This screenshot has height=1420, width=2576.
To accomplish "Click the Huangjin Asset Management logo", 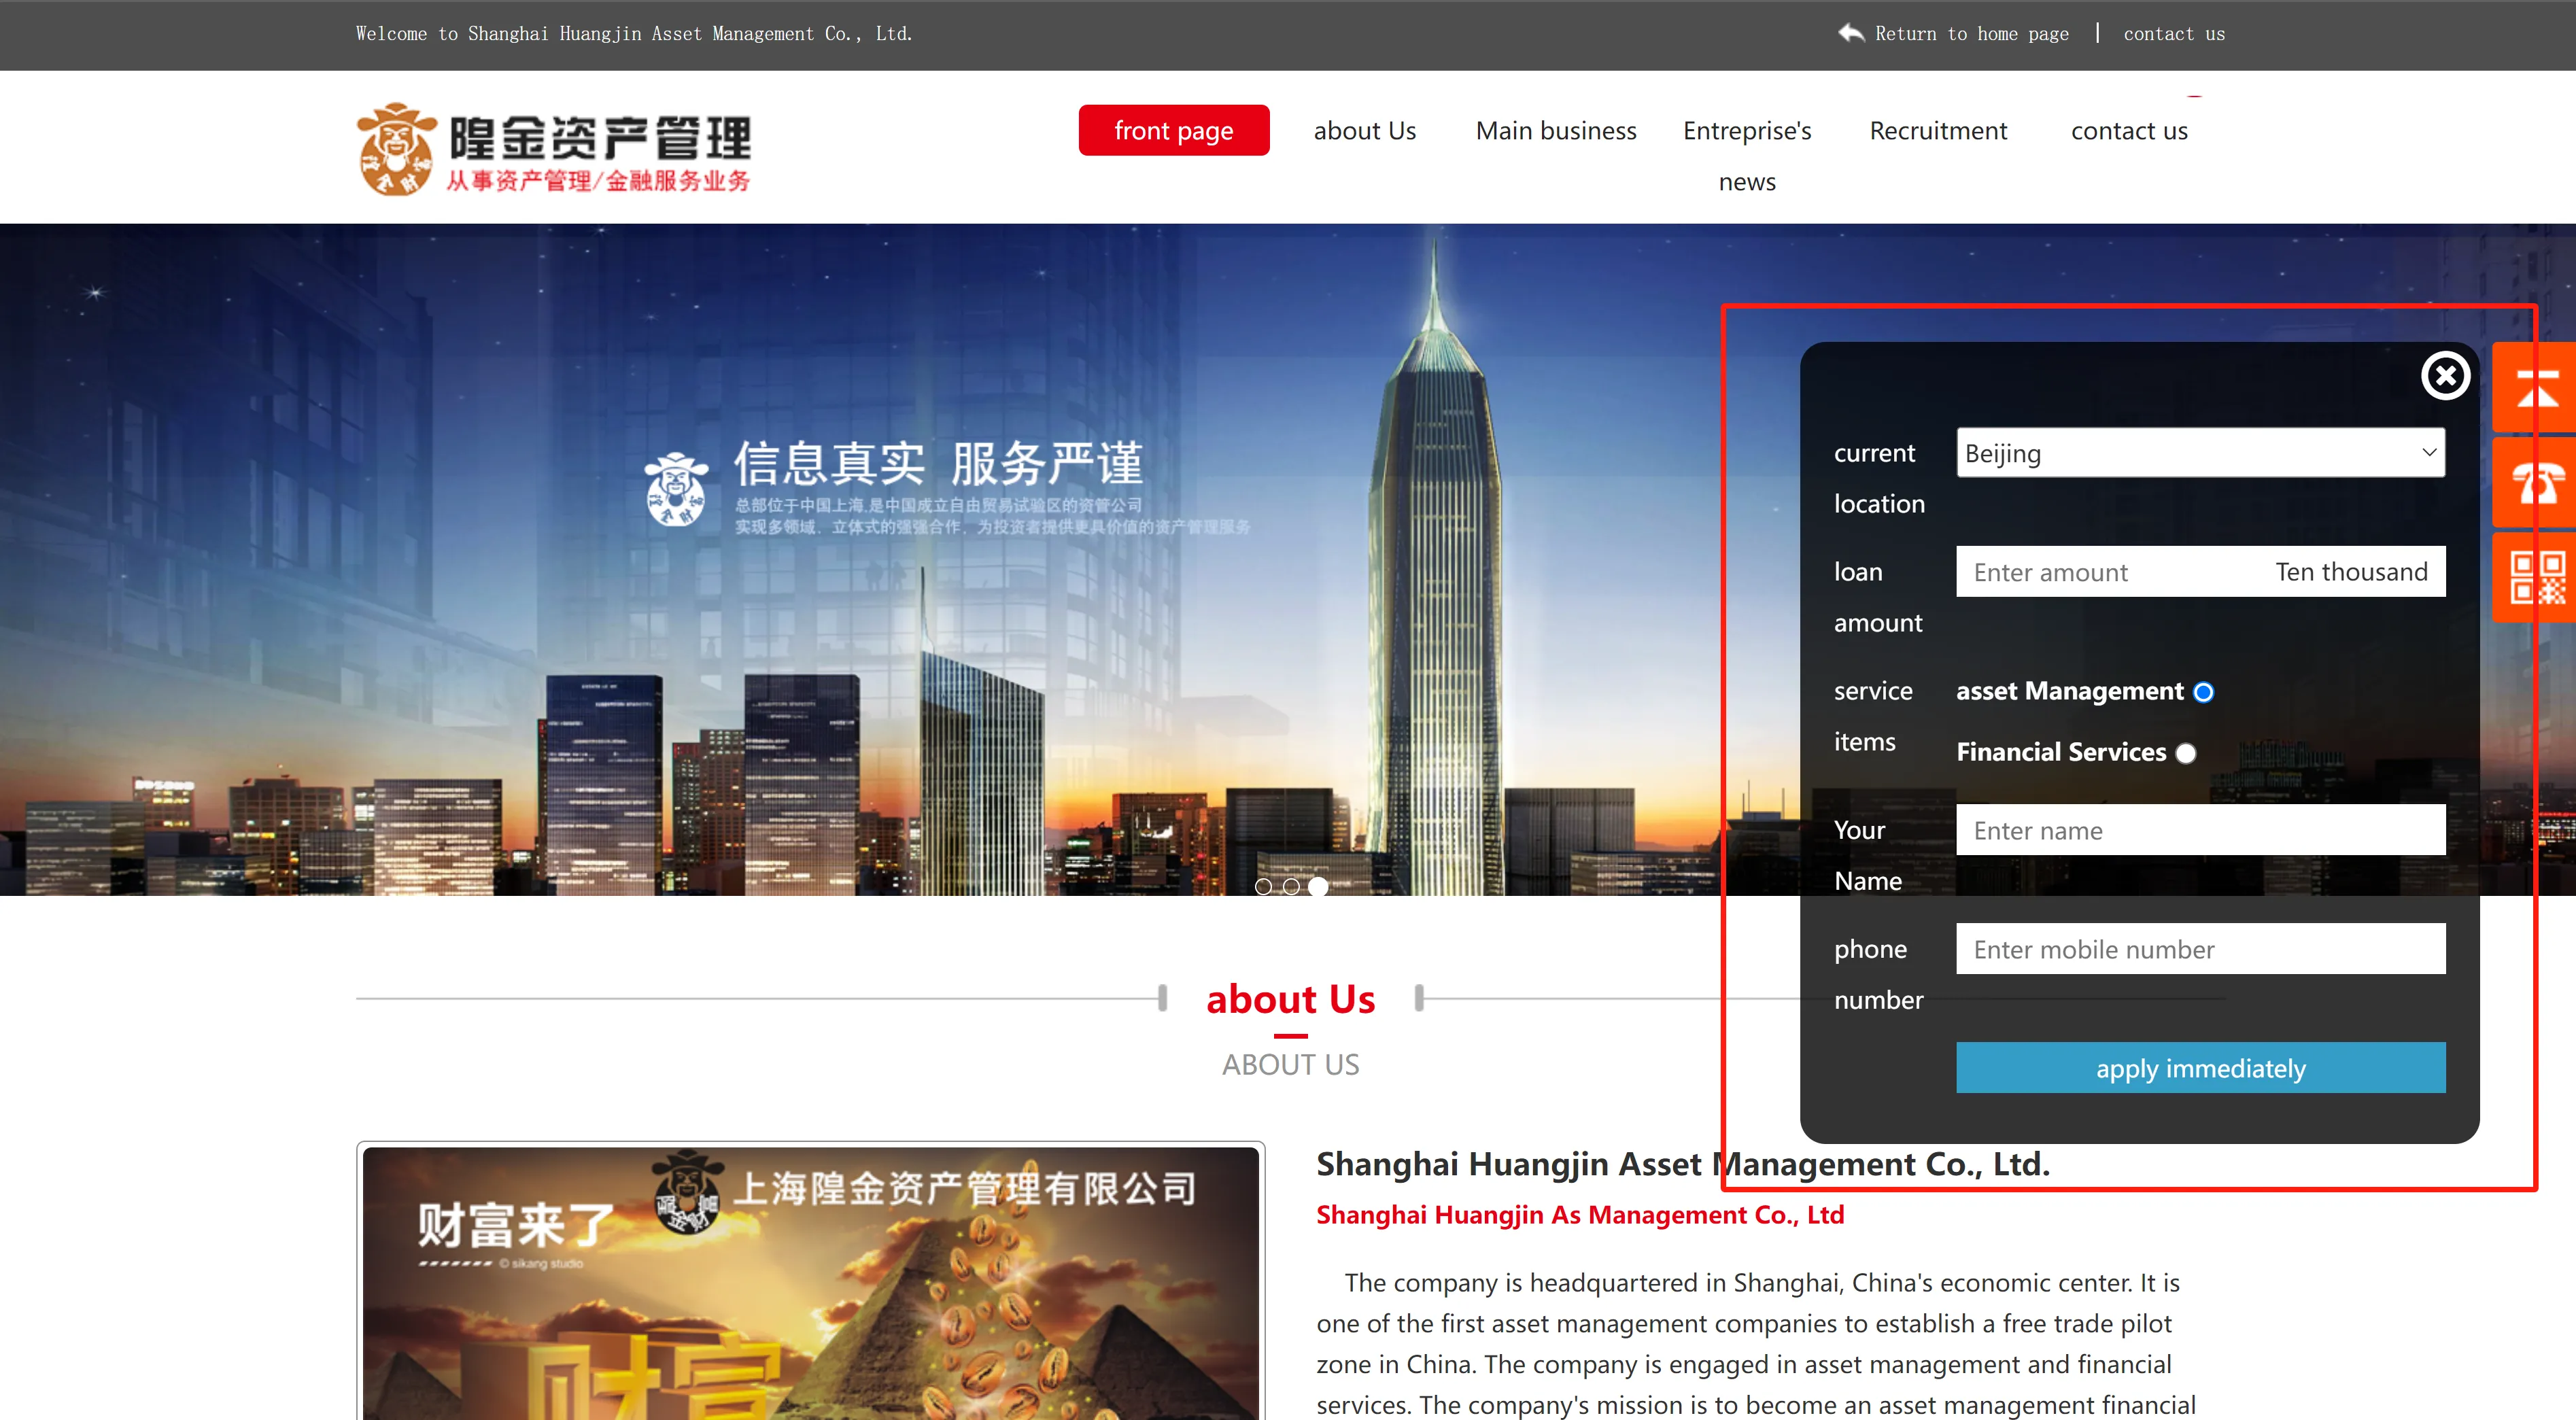I will 553,149.
